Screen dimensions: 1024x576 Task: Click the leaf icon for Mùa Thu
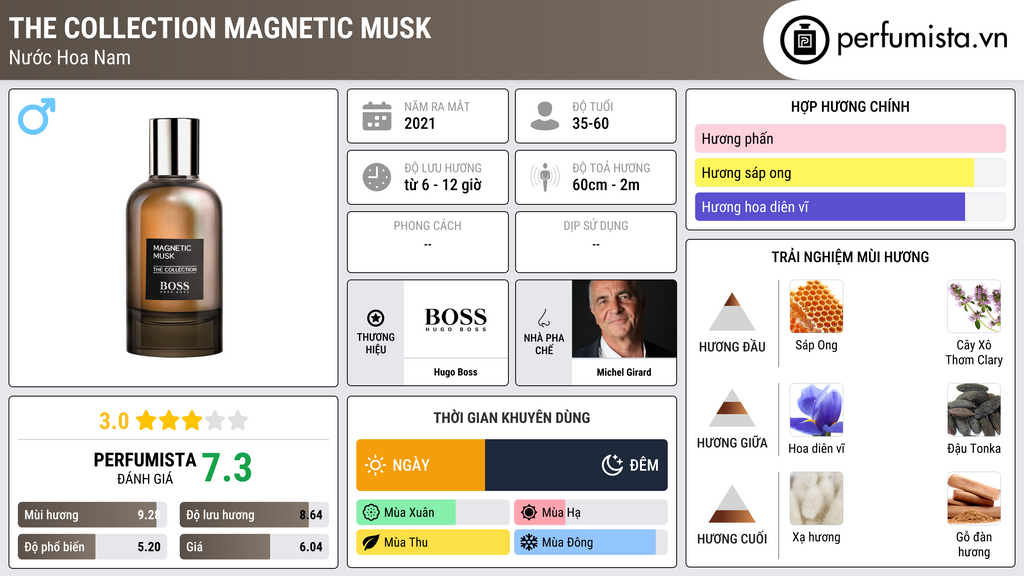pyautogui.click(x=371, y=542)
